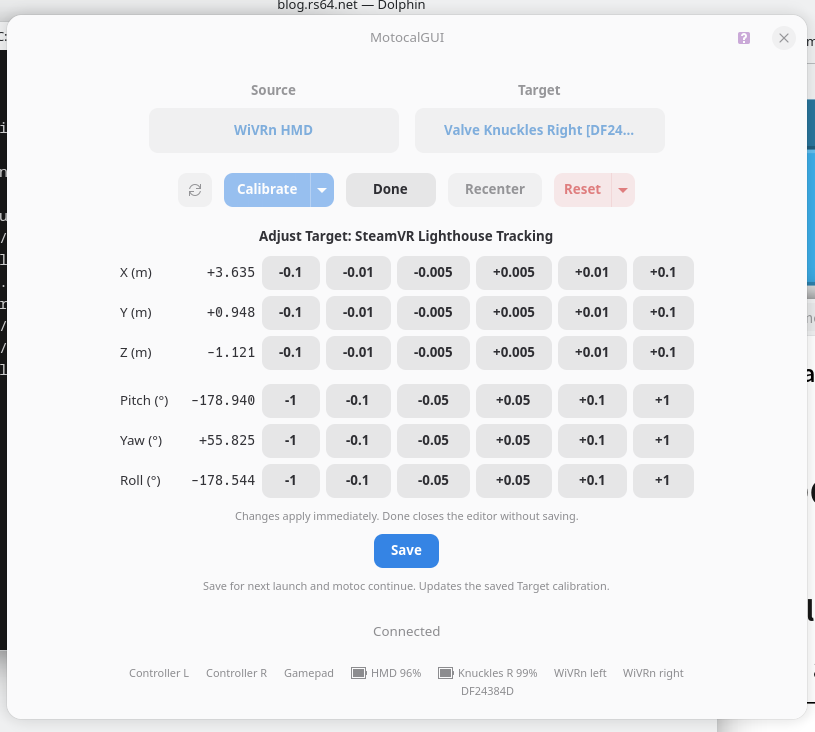Click the WiVRn right status label

tap(653, 673)
